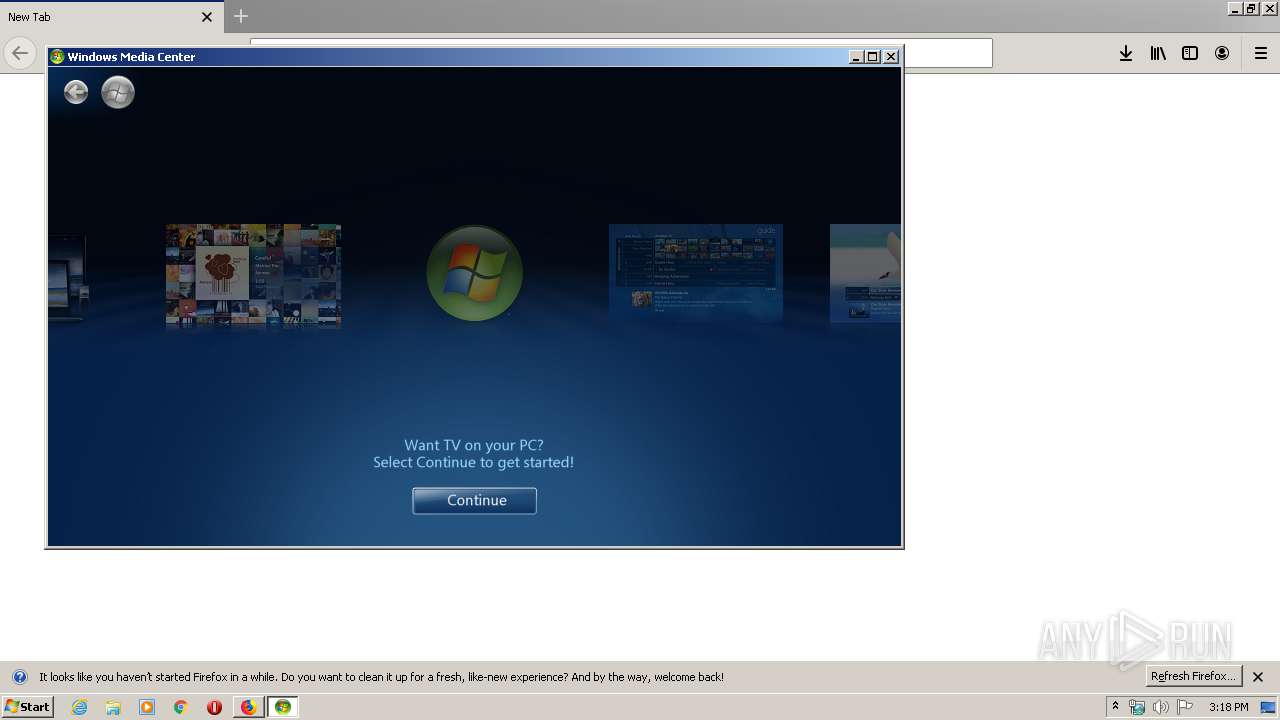
Task: Click the notification bar question mark icon
Action: tap(19, 677)
